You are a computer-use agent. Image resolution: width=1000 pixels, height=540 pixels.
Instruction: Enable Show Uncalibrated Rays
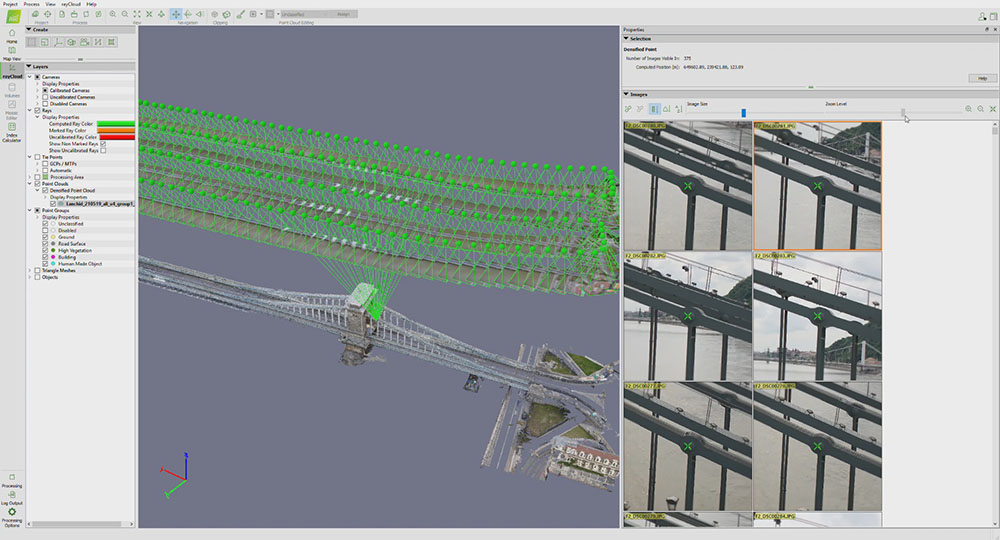(103, 150)
